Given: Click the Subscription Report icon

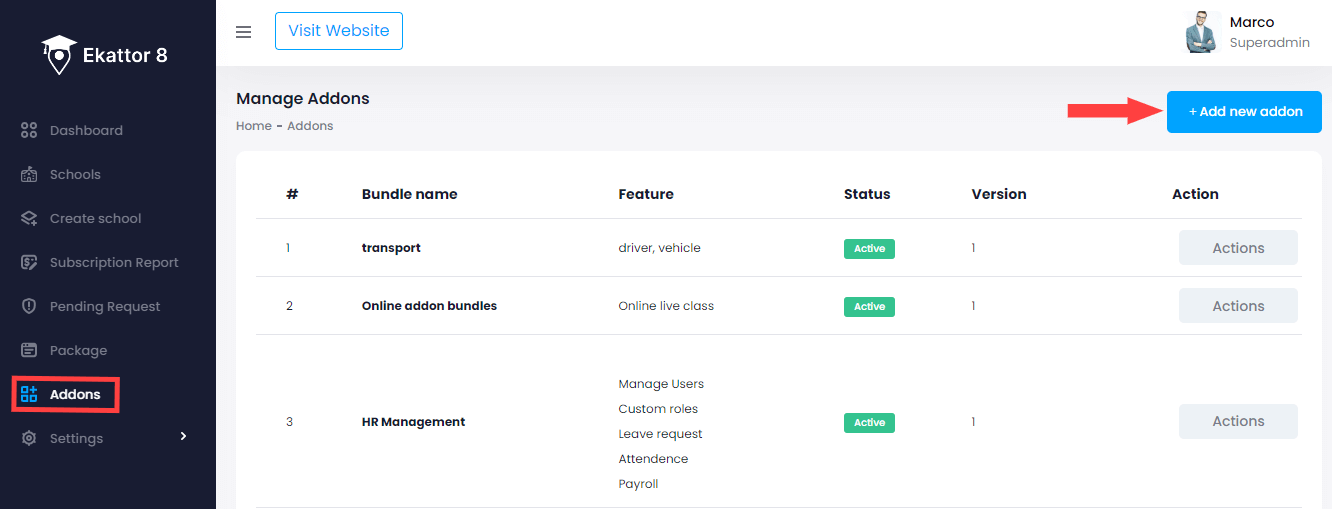Looking at the screenshot, I should [29, 263].
